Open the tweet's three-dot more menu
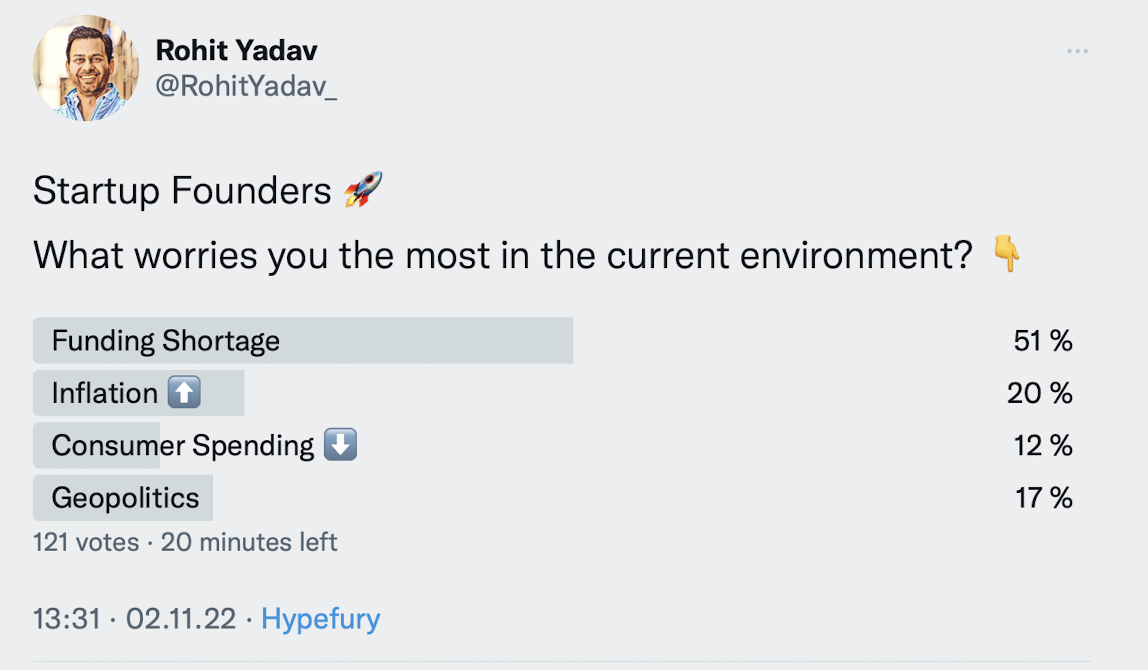The image size is (1148, 670). pos(1077,51)
